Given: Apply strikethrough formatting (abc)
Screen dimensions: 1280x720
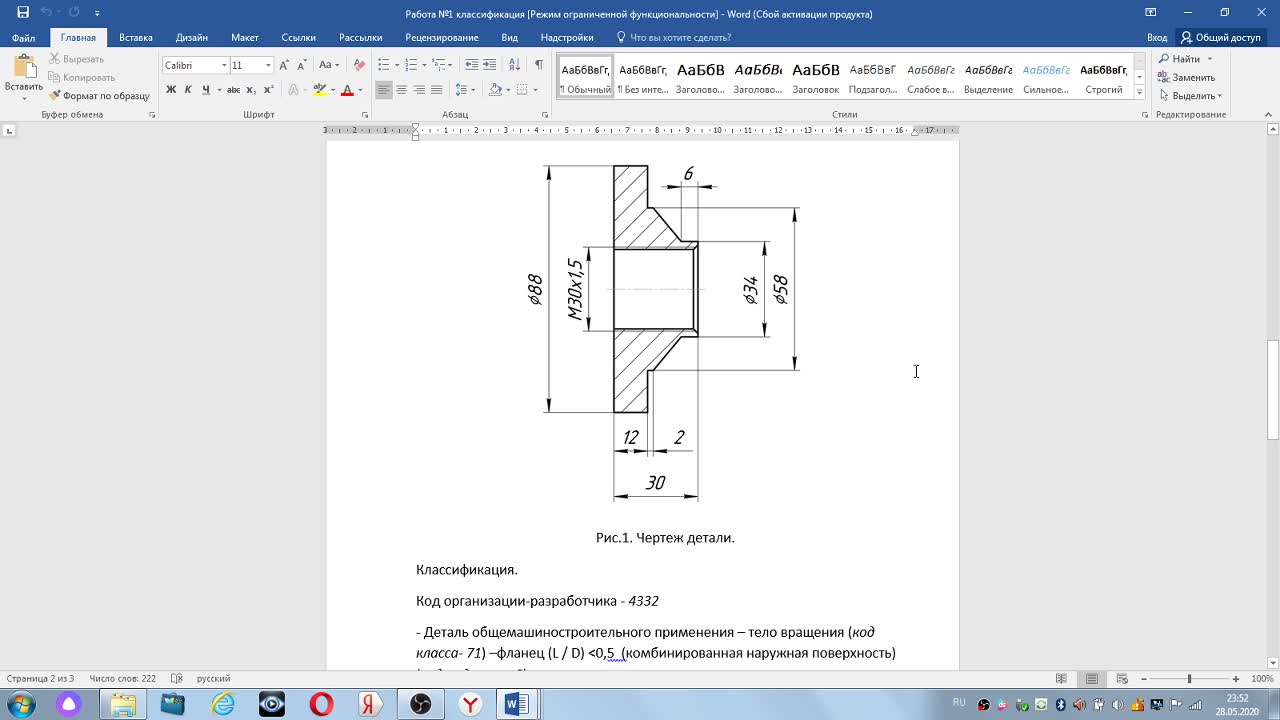Looking at the screenshot, I should (233, 90).
